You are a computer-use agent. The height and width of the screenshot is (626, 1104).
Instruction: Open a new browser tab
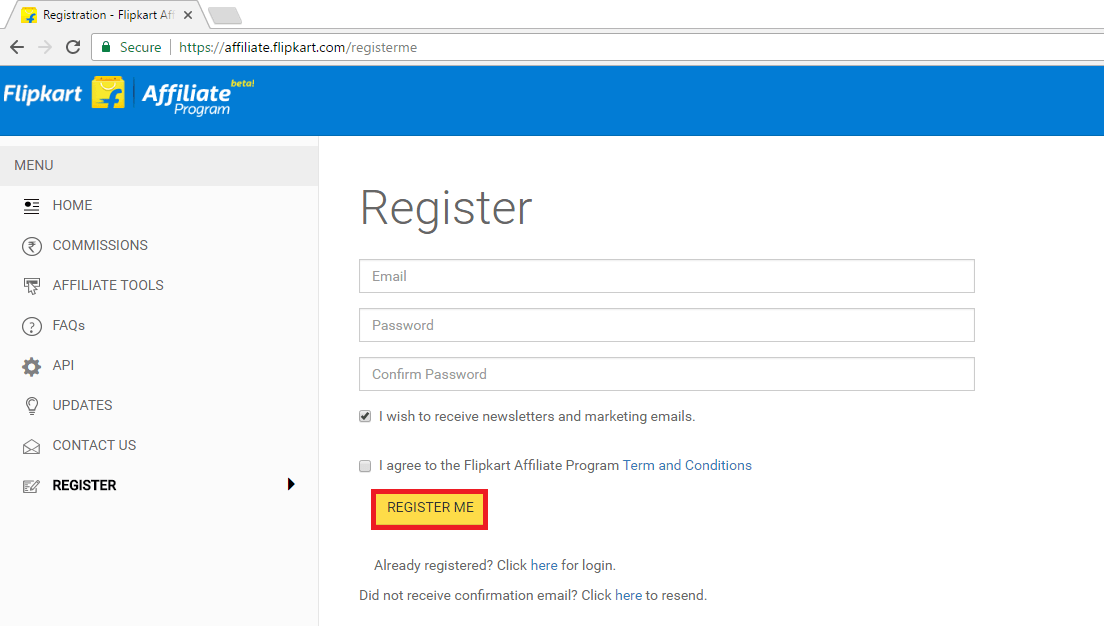225,15
